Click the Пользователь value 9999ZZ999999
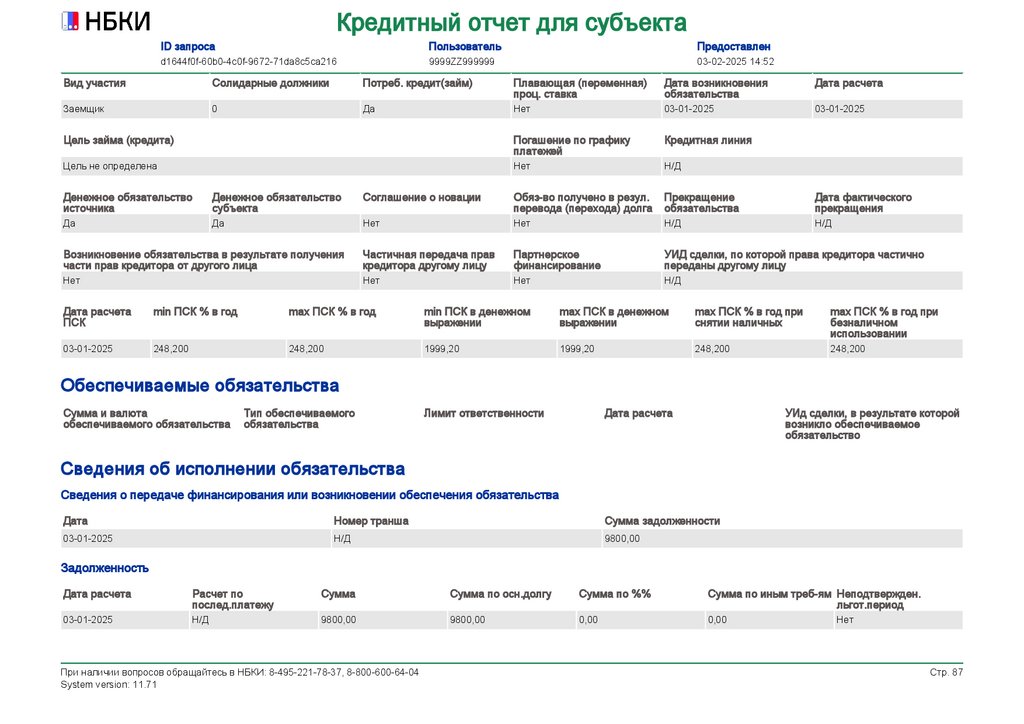This screenshot has height=724, width=1024. point(461,61)
